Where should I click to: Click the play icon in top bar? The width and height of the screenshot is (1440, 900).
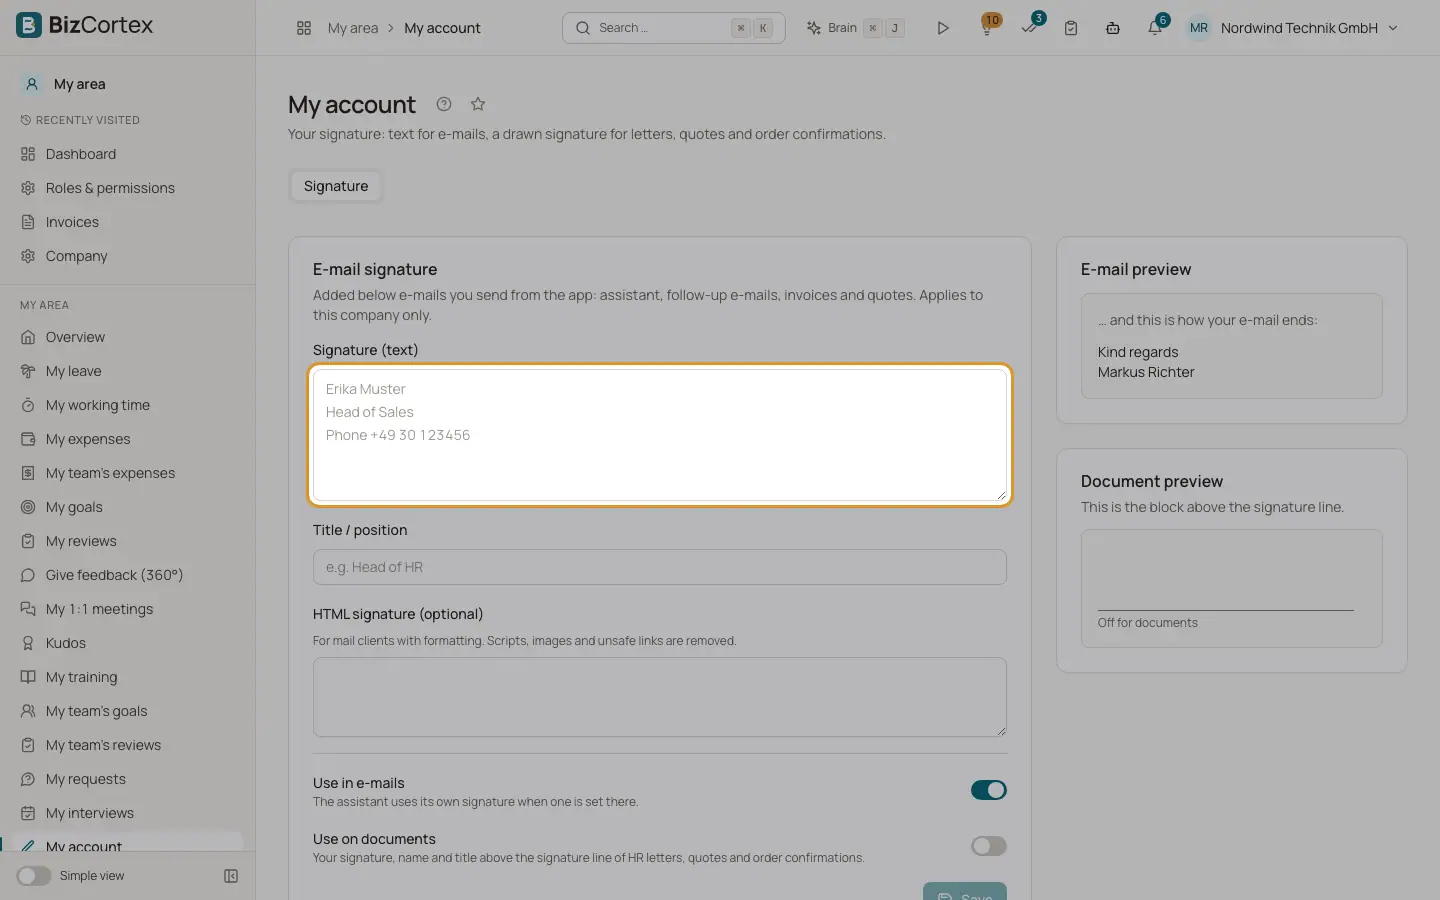[942, 28]
